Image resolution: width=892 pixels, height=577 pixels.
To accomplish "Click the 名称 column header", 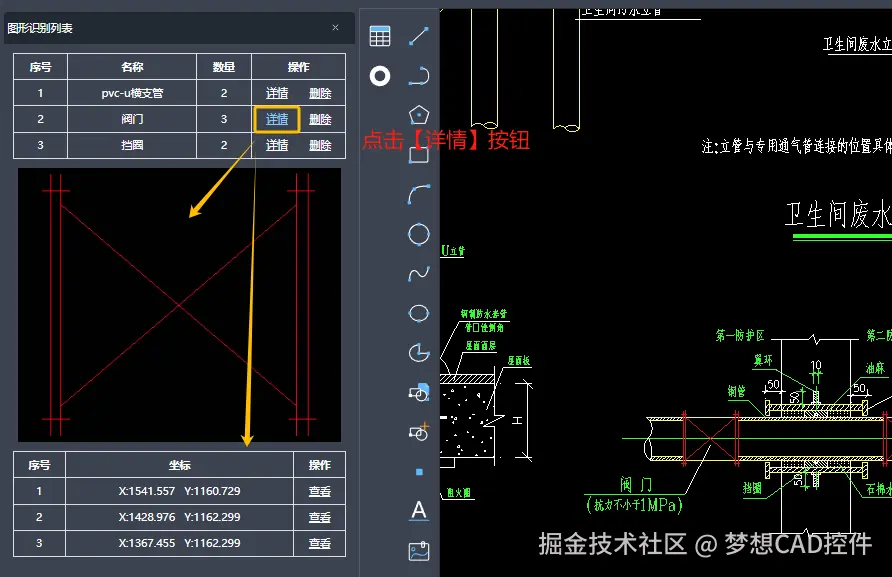I will click(132, 67).
